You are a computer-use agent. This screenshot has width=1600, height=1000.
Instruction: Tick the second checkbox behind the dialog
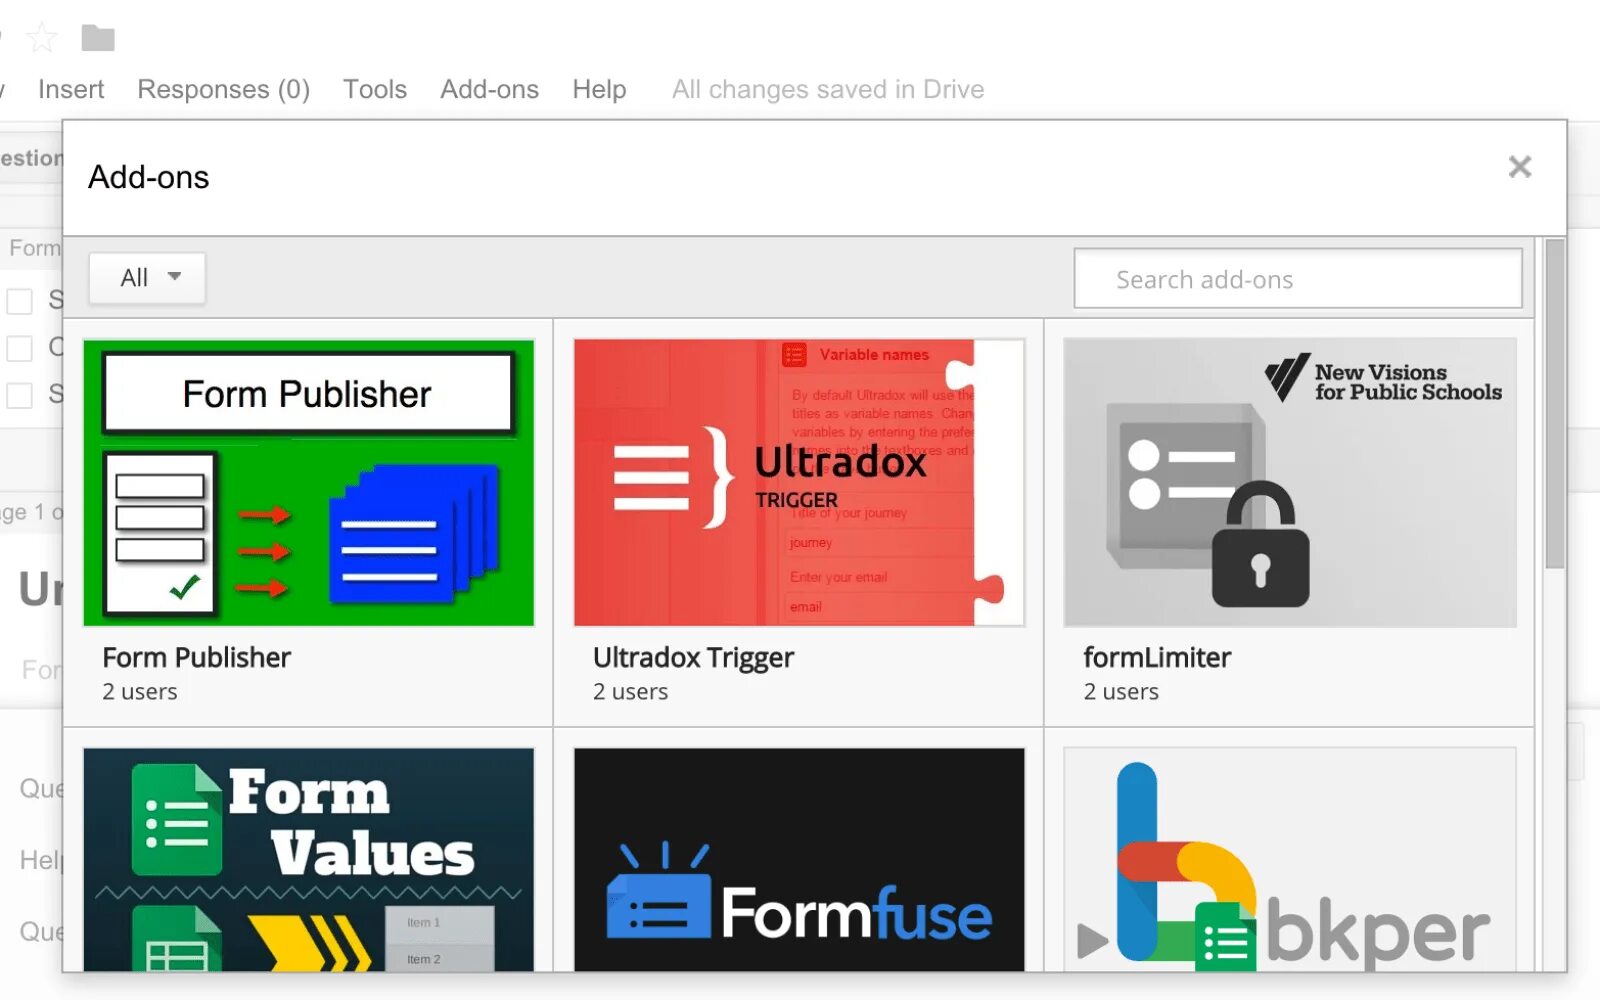[20, 348]
